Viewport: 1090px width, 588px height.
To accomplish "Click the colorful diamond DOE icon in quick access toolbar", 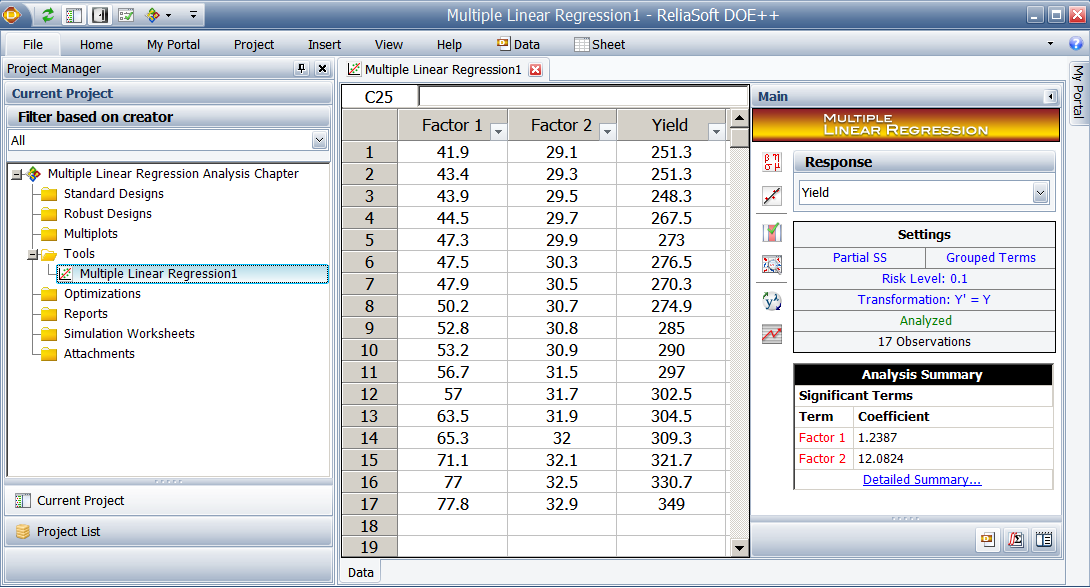I will [x=153, y=15].
